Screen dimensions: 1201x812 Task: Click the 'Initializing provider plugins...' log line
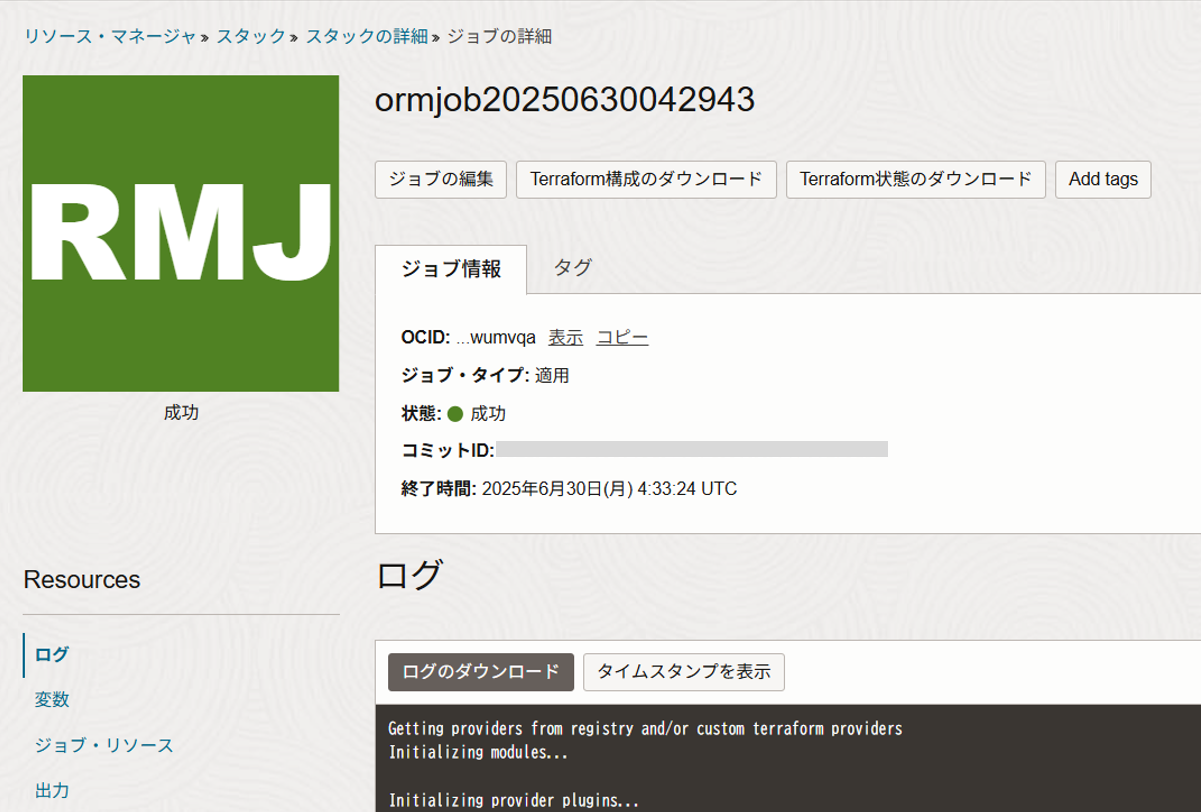tap(514, 801)
